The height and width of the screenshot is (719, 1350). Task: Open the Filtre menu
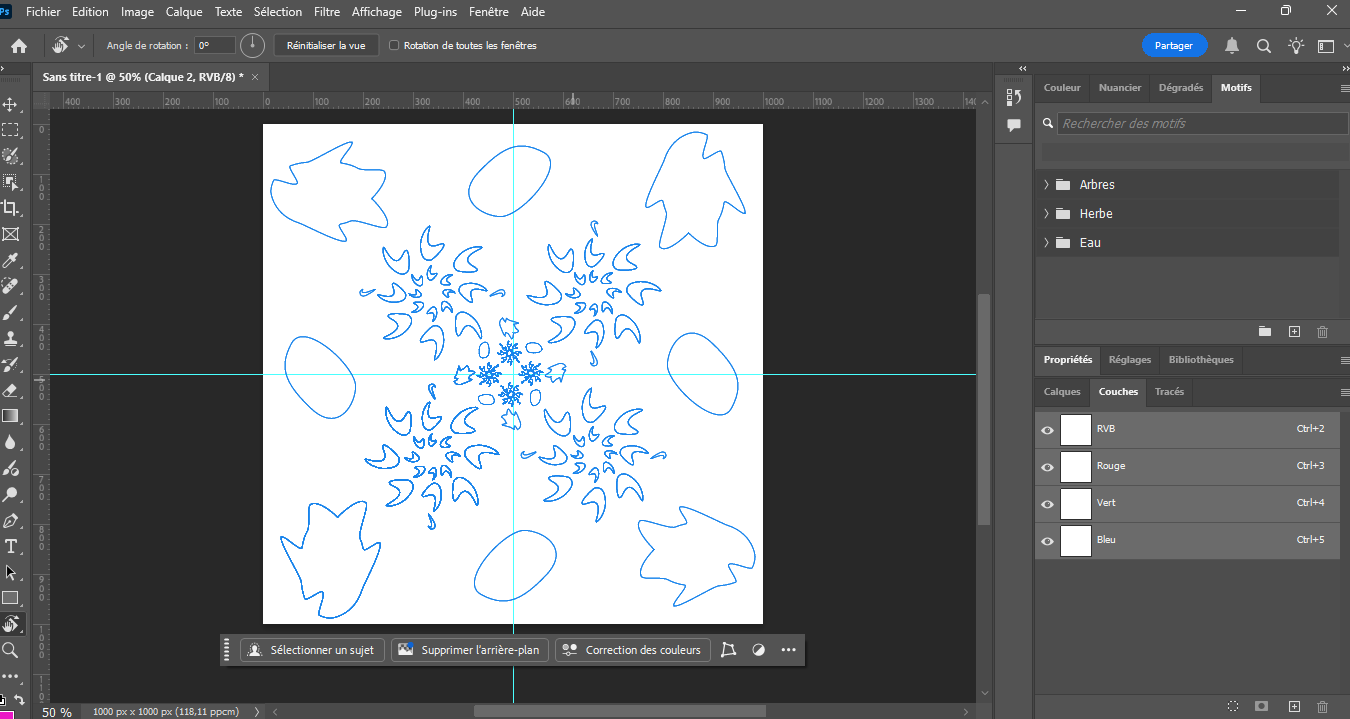pos(327,11)
